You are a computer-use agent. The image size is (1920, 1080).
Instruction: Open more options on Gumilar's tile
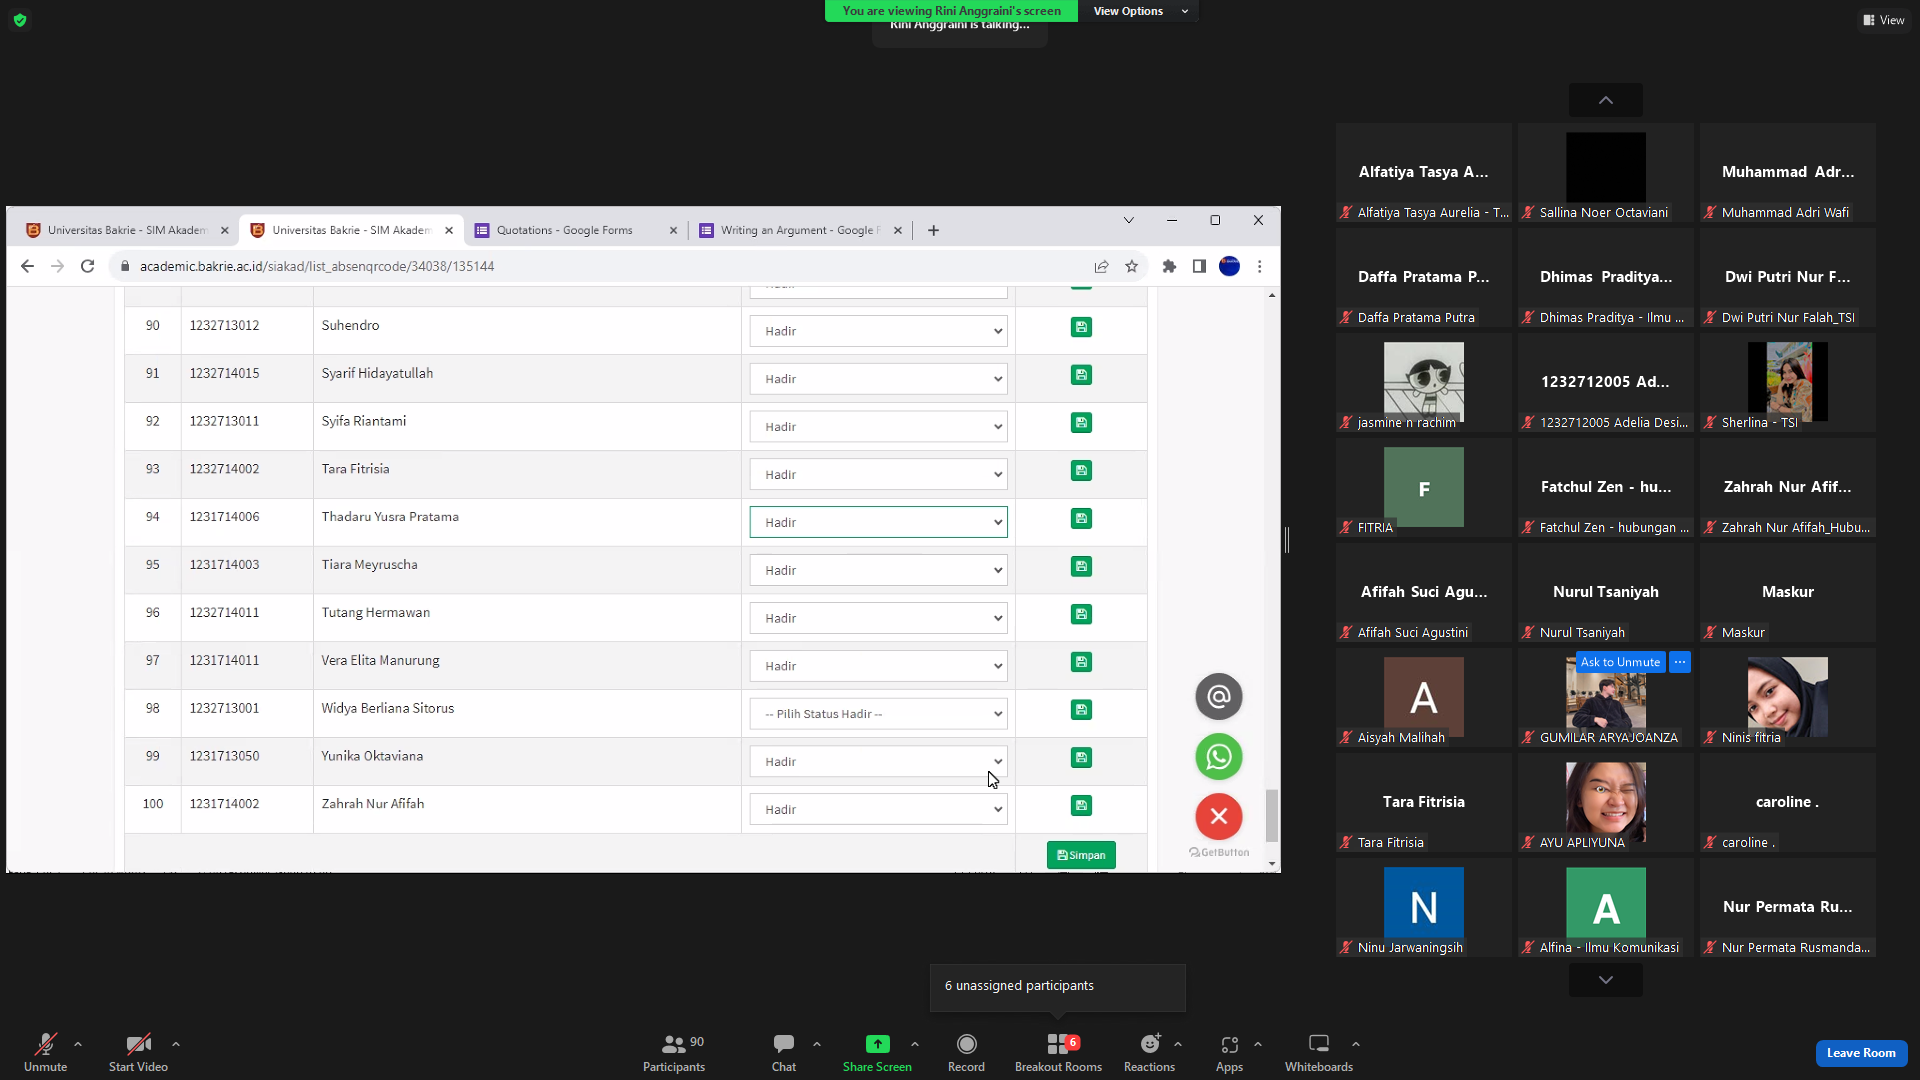[x=1680, y=662]
